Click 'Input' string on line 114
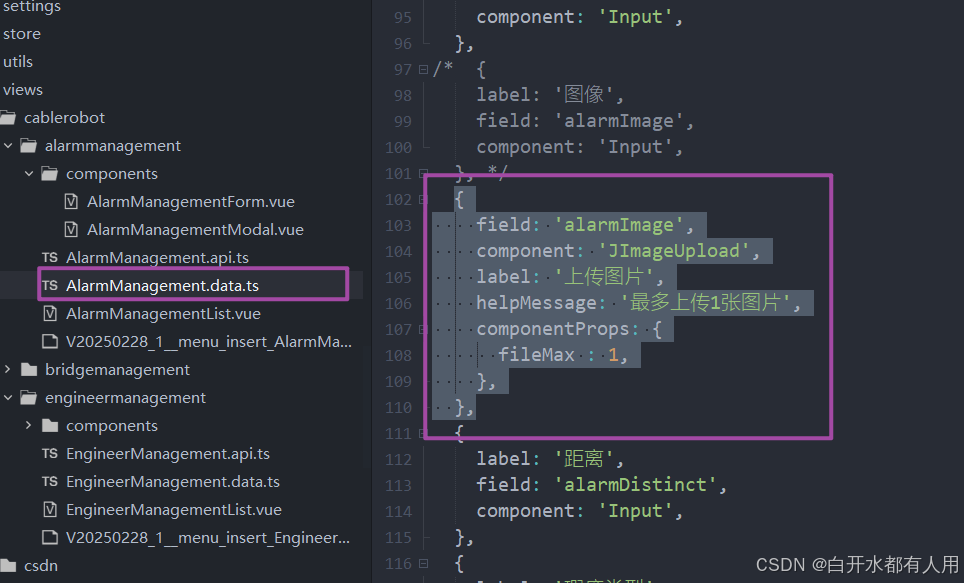The width and height of the screenshot is (964, 583). [634, 511]
